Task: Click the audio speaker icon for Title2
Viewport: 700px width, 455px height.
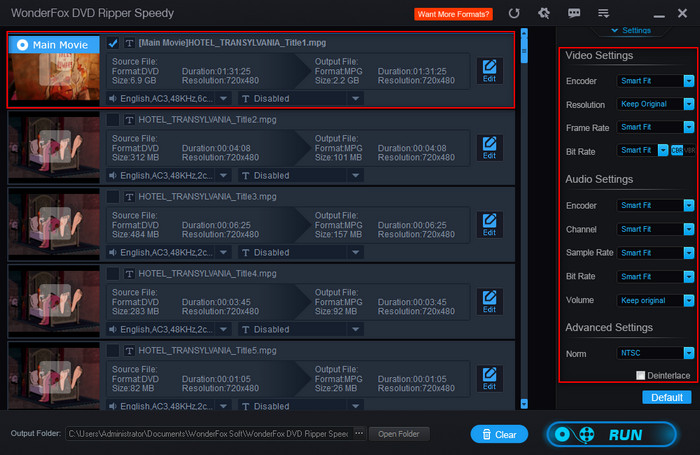Action: pyautogui.click(x=113, y=175)
